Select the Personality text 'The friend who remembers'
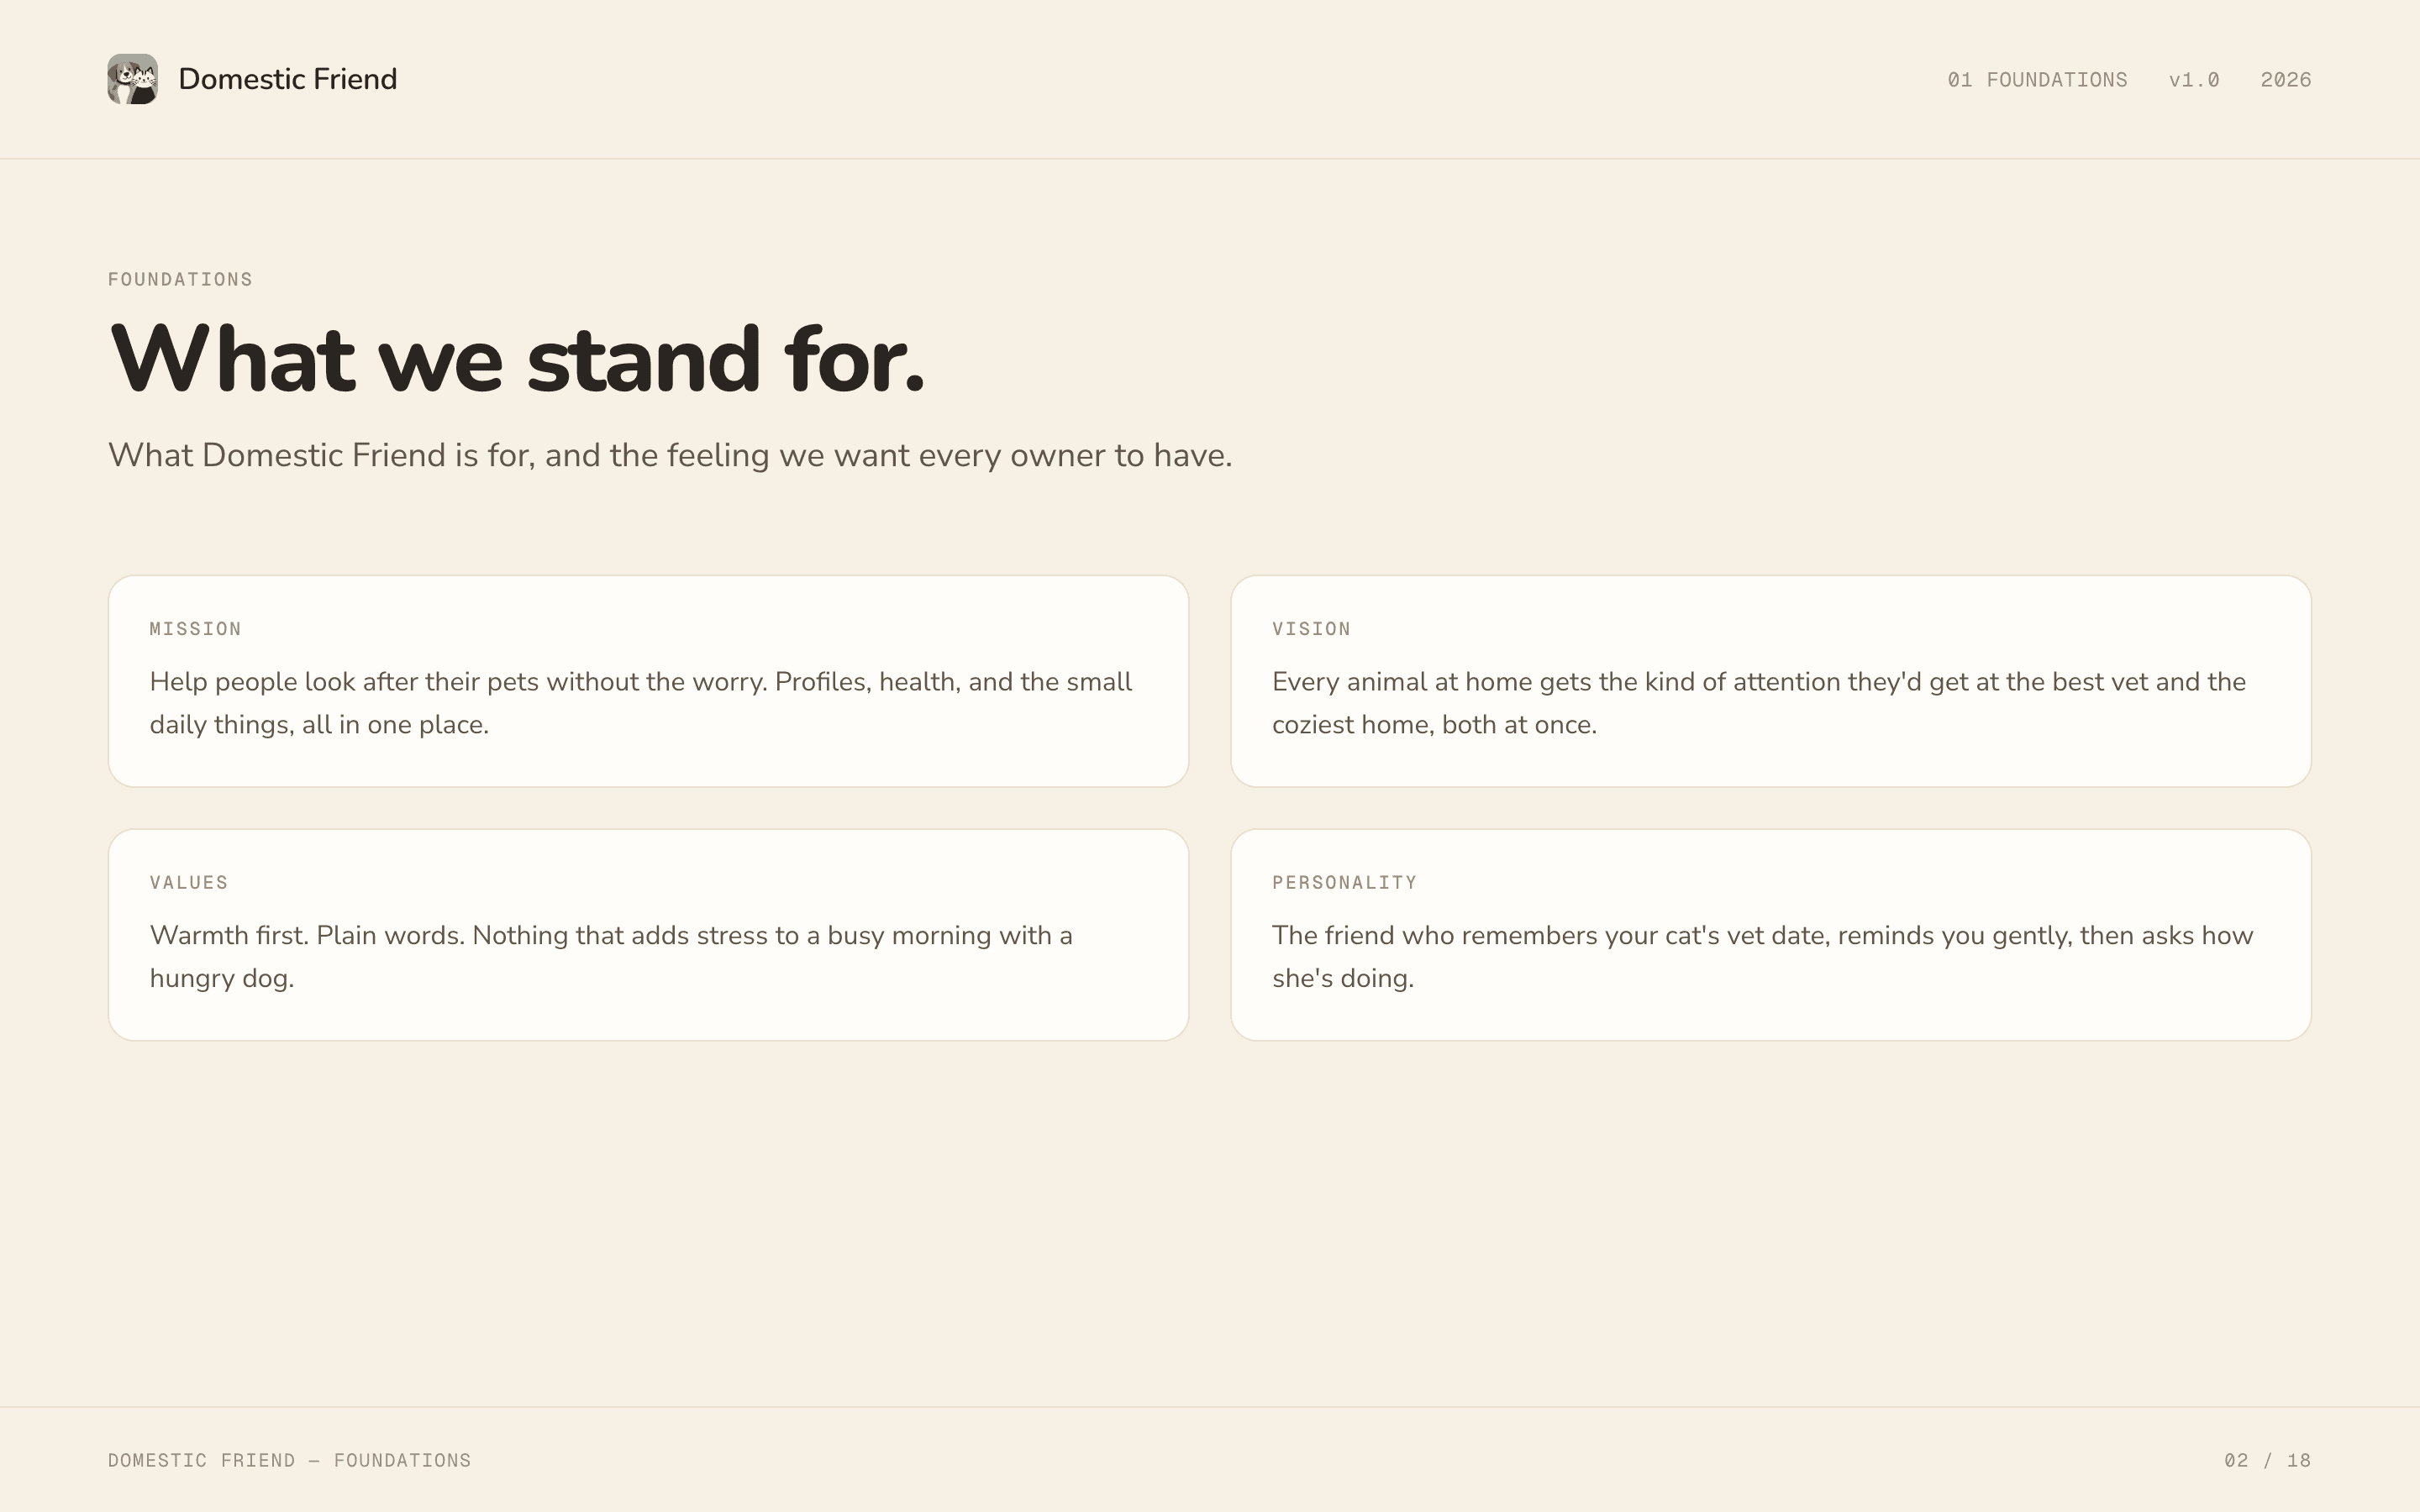The image size is (2420, 1512). (1763, 957)
